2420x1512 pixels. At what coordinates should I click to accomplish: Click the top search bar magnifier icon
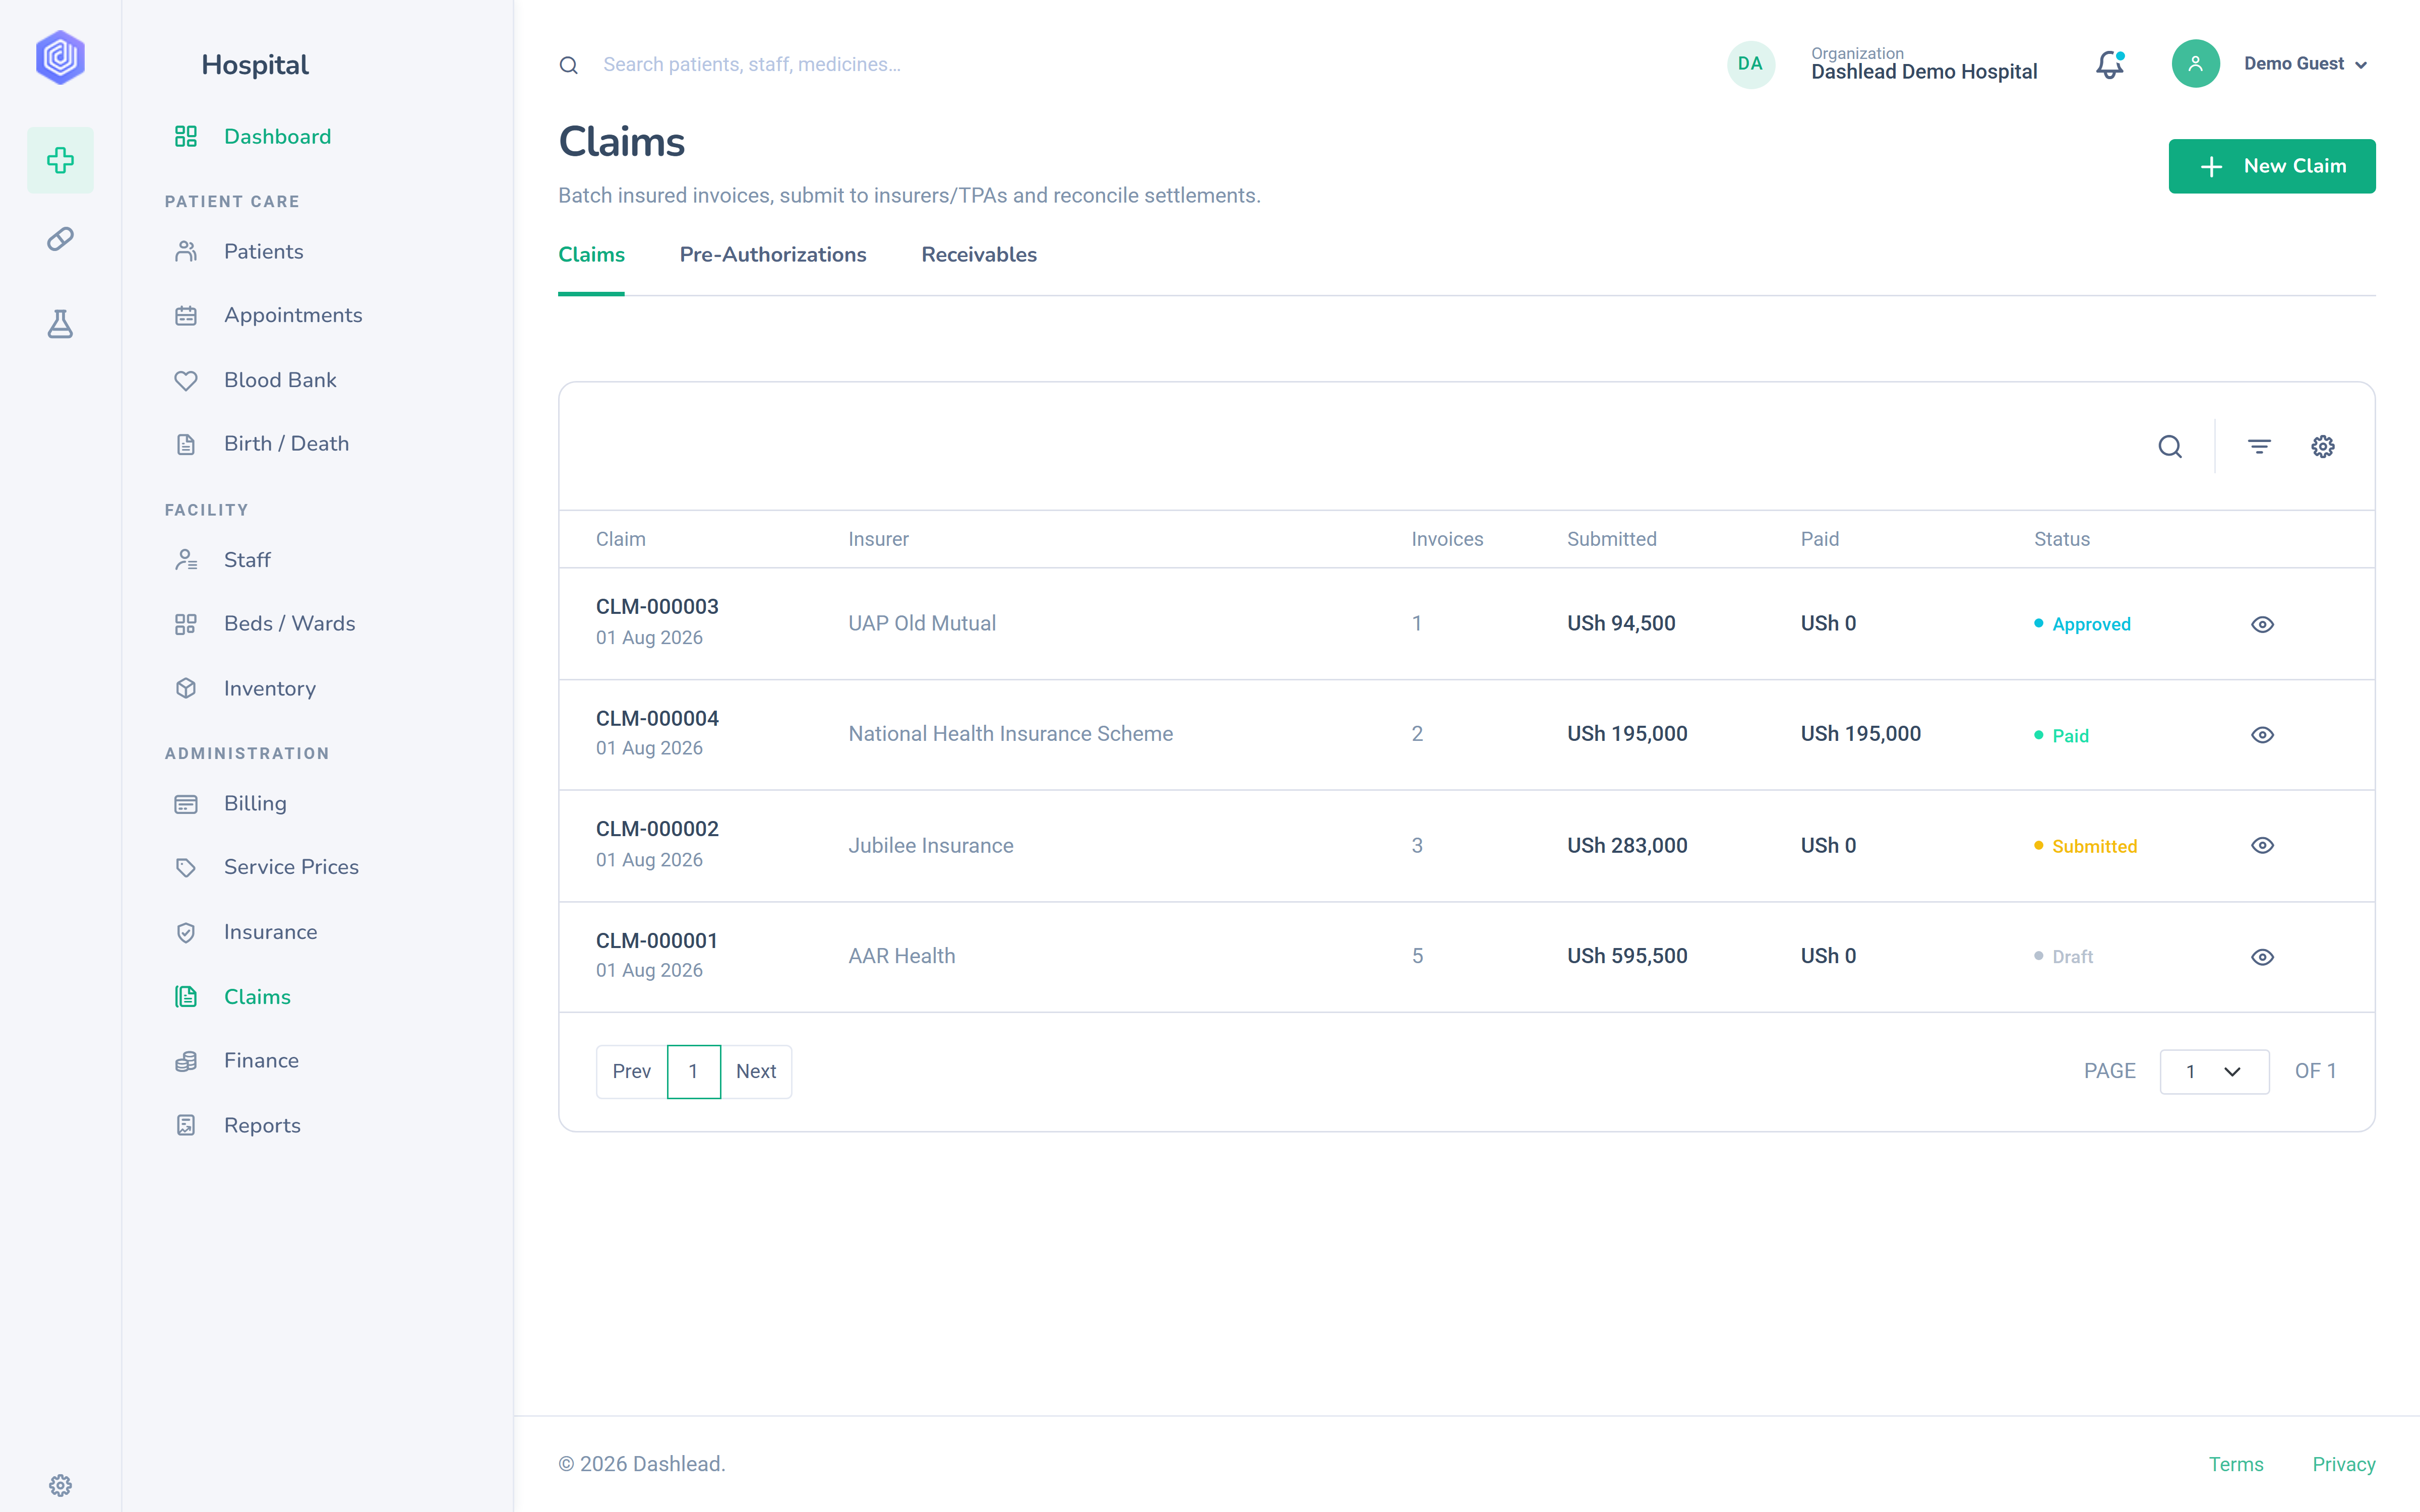coord(568,65)
